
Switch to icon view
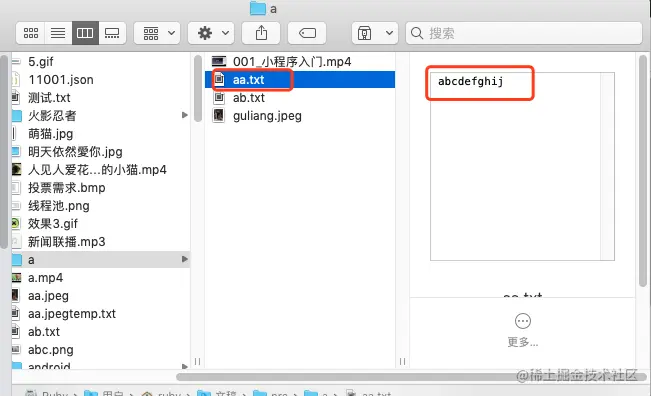(x=30, y=33)
